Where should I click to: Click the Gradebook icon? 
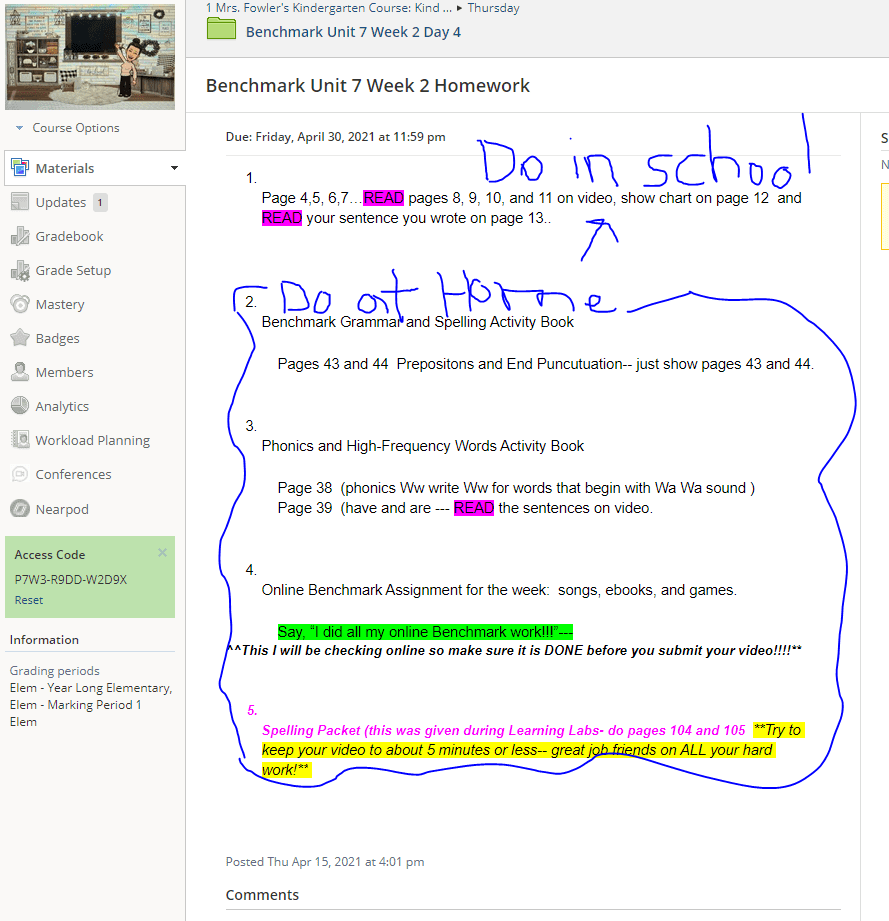click(19, 236)
